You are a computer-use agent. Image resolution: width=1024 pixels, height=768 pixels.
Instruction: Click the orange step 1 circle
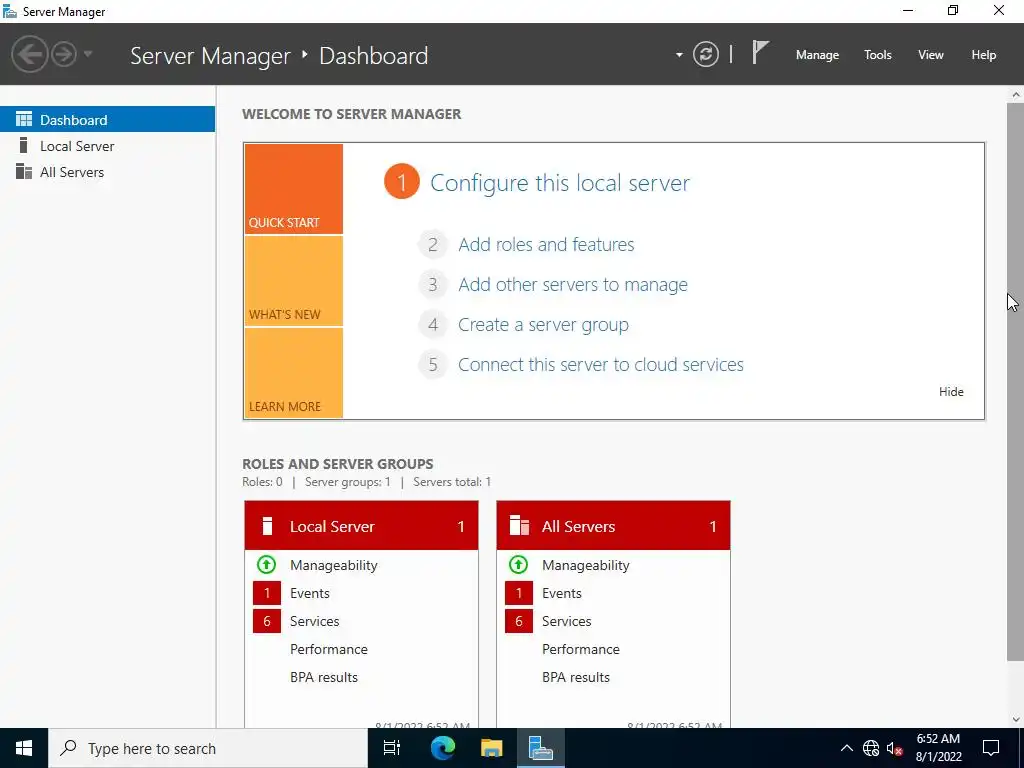(x=402, y=182)
